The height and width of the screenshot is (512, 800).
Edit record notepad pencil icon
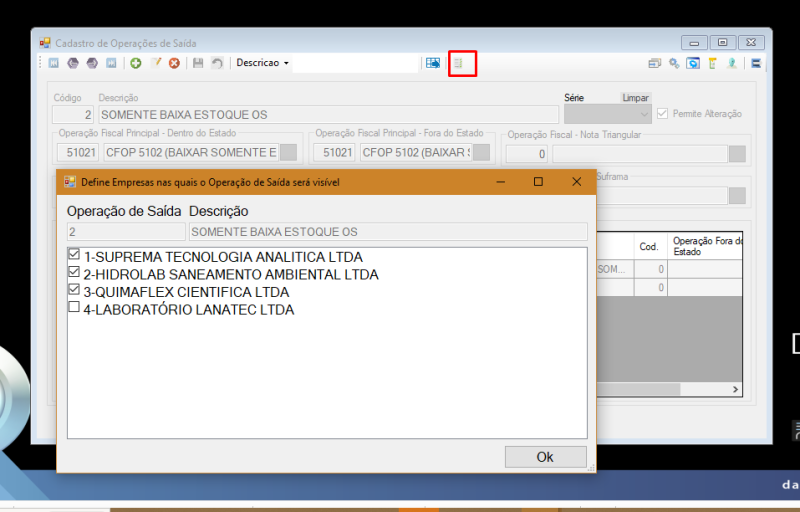(156, 63)
